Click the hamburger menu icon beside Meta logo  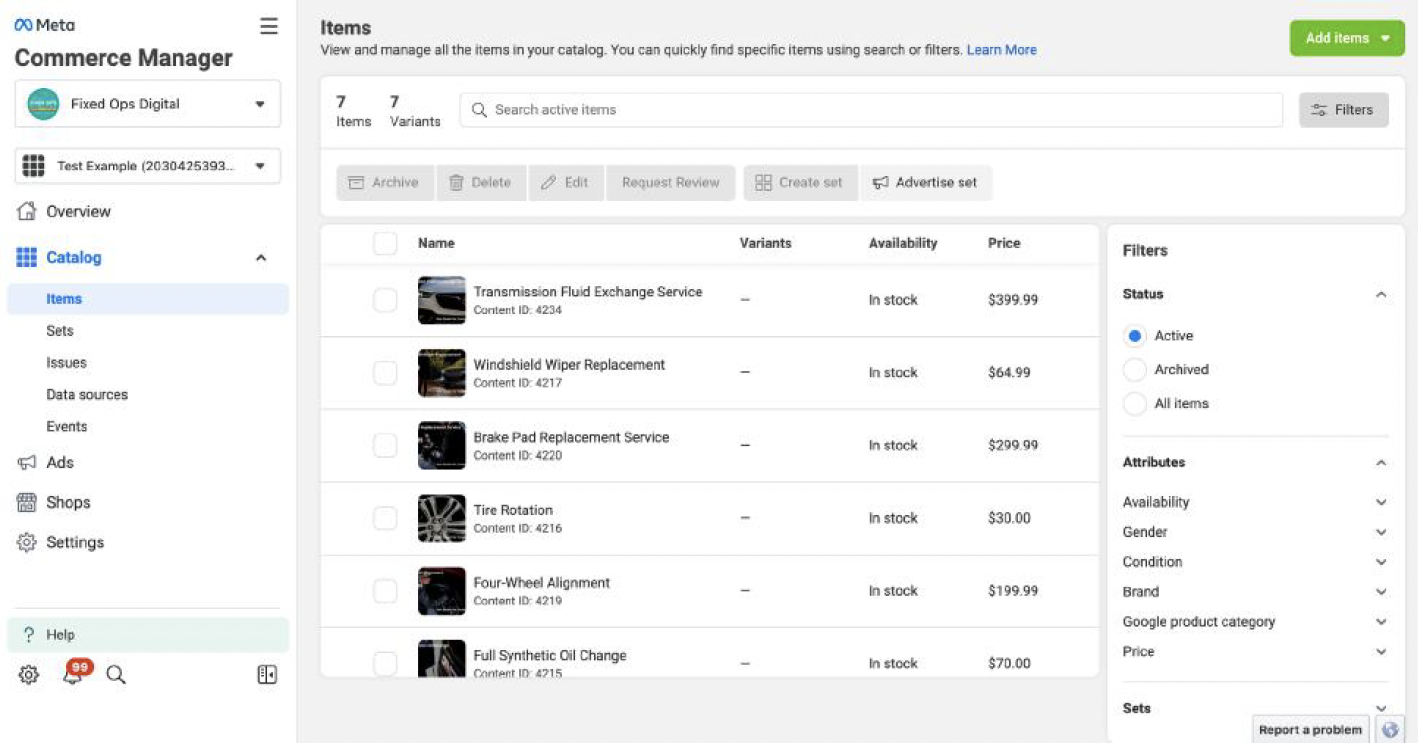269,27
